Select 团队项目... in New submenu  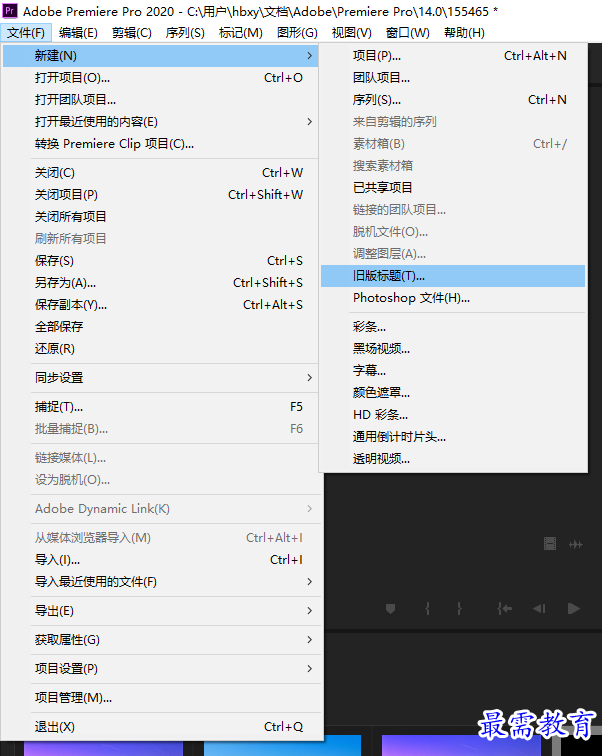pyautogui.click(x=453, y=78)
